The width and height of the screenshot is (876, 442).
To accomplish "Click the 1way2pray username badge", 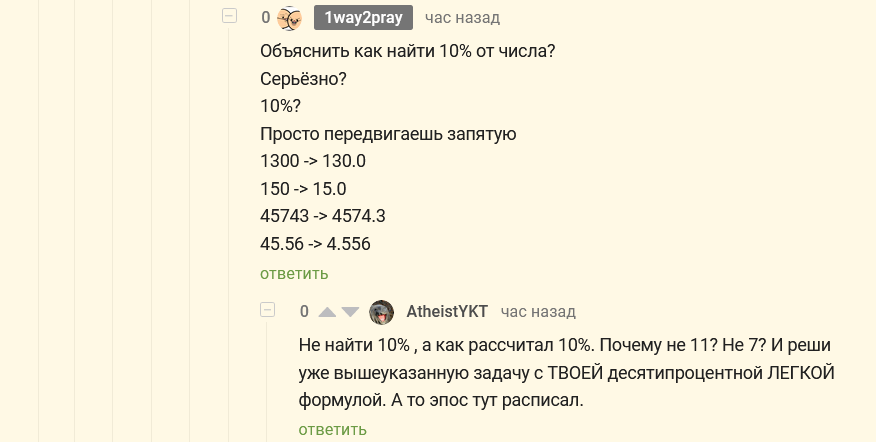I will [363, 18].
